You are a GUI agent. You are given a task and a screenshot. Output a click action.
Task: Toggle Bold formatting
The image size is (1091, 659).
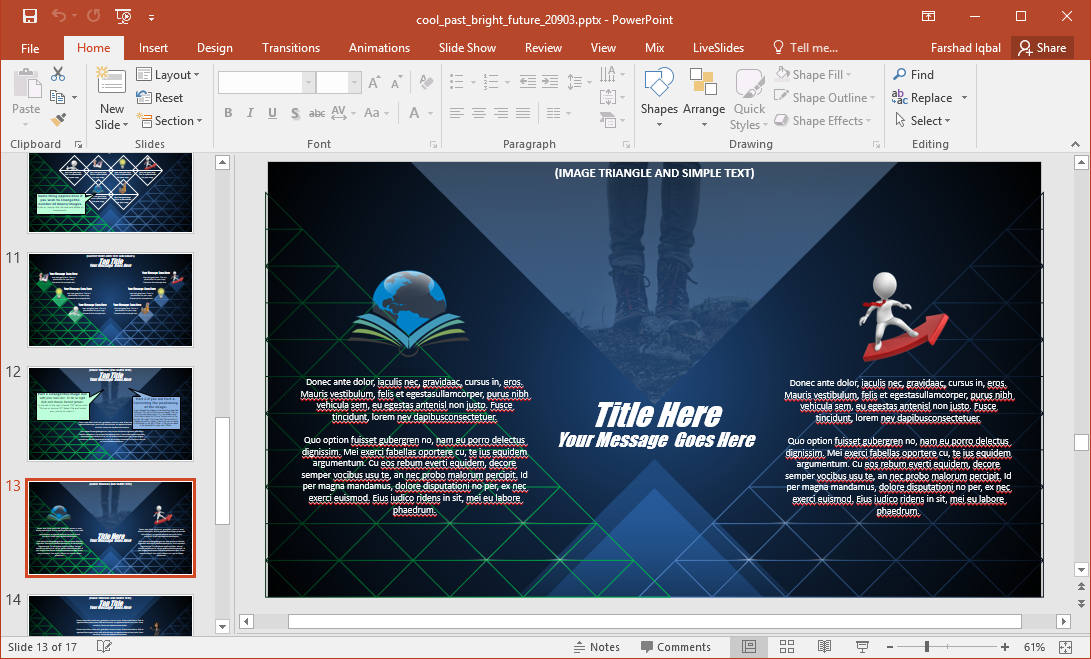coord(228,113)
